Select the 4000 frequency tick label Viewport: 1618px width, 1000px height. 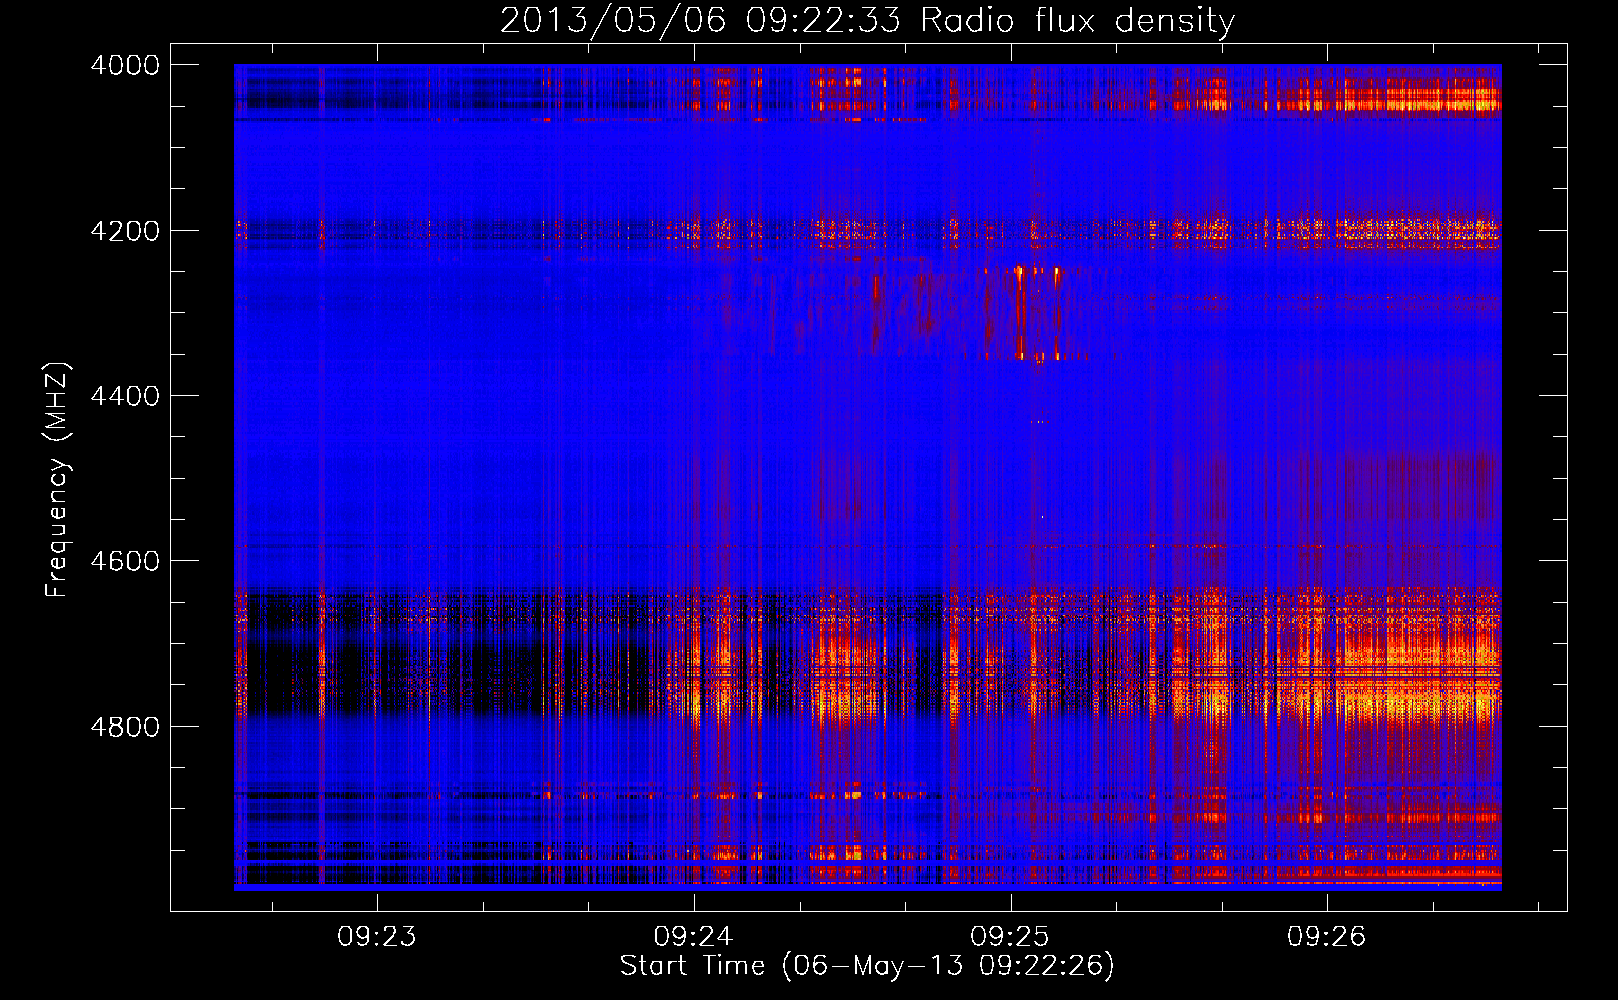click(x=125, y=65)
